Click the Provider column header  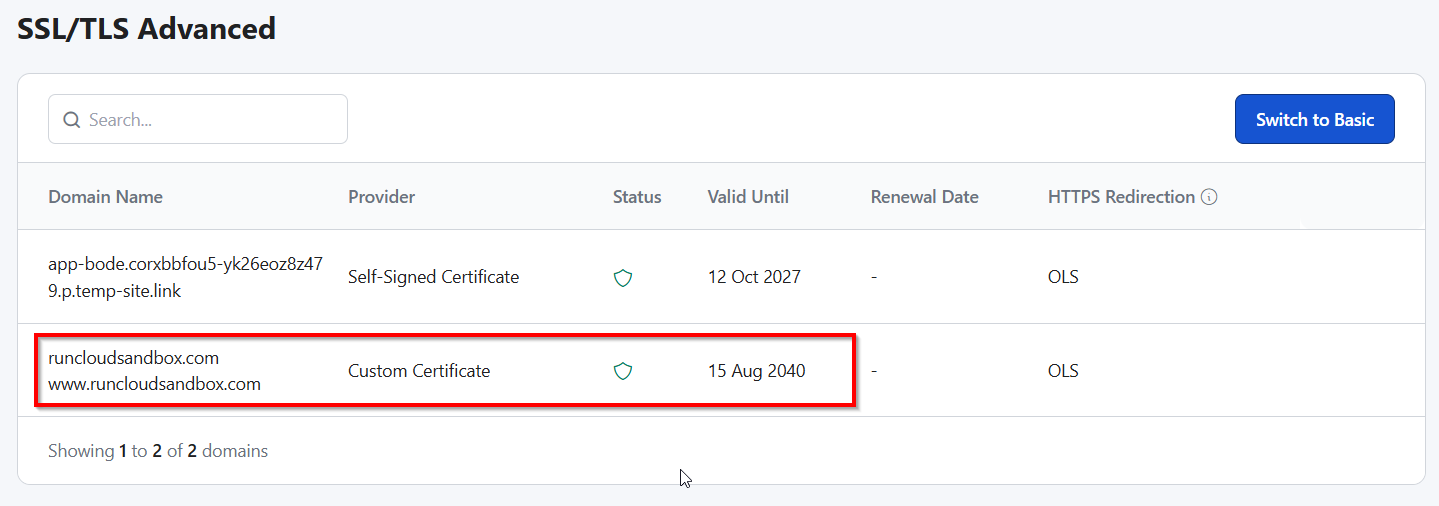[381, 197]
